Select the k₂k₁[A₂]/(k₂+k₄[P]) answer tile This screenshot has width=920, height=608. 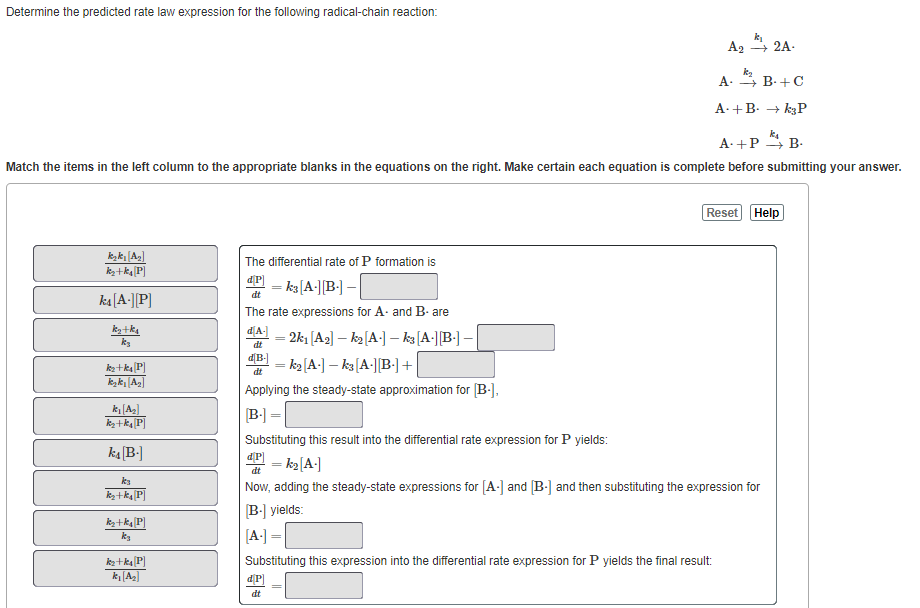click(125, 263)
